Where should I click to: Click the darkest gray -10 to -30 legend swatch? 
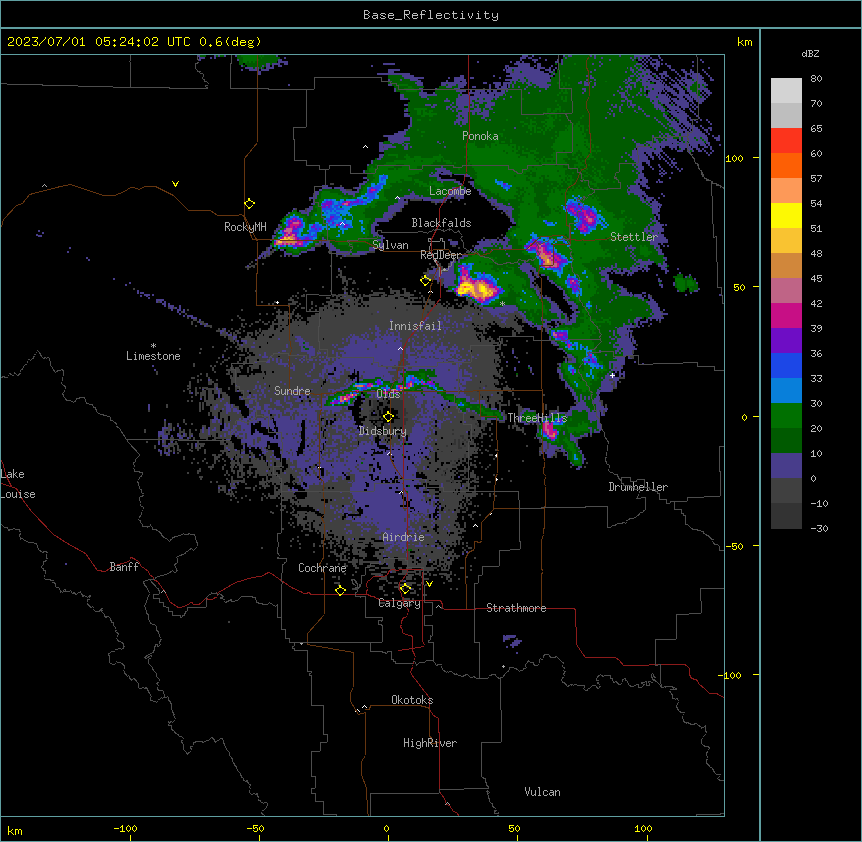pyautogui.click(x=786, y=516)
